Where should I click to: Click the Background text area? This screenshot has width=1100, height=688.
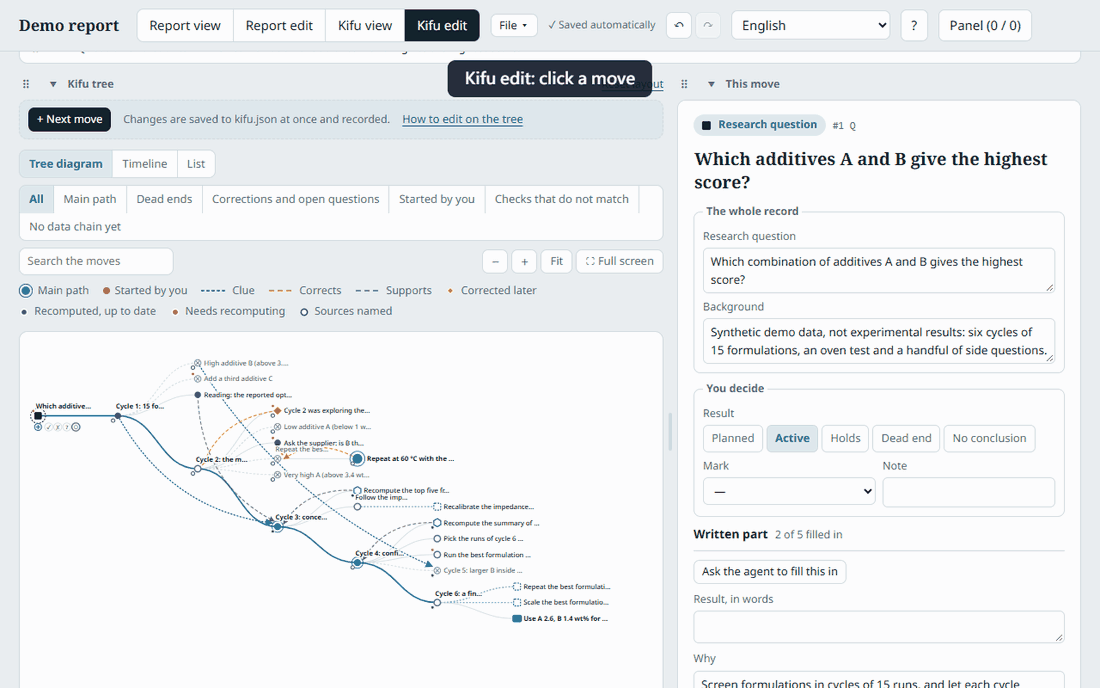[878, 341]
